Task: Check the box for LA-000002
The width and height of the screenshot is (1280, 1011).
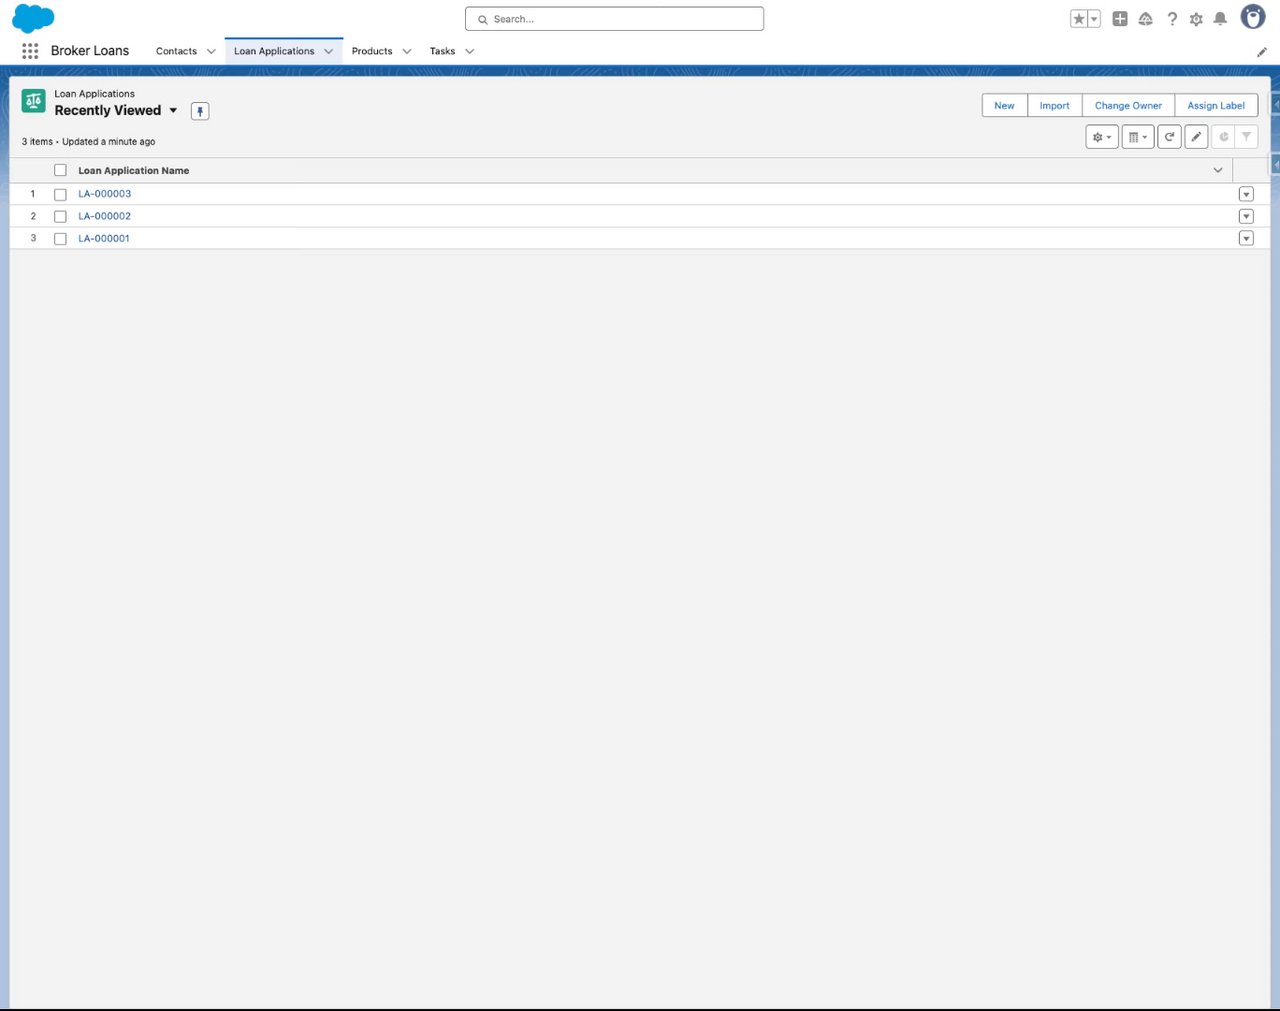Action: 60,217
